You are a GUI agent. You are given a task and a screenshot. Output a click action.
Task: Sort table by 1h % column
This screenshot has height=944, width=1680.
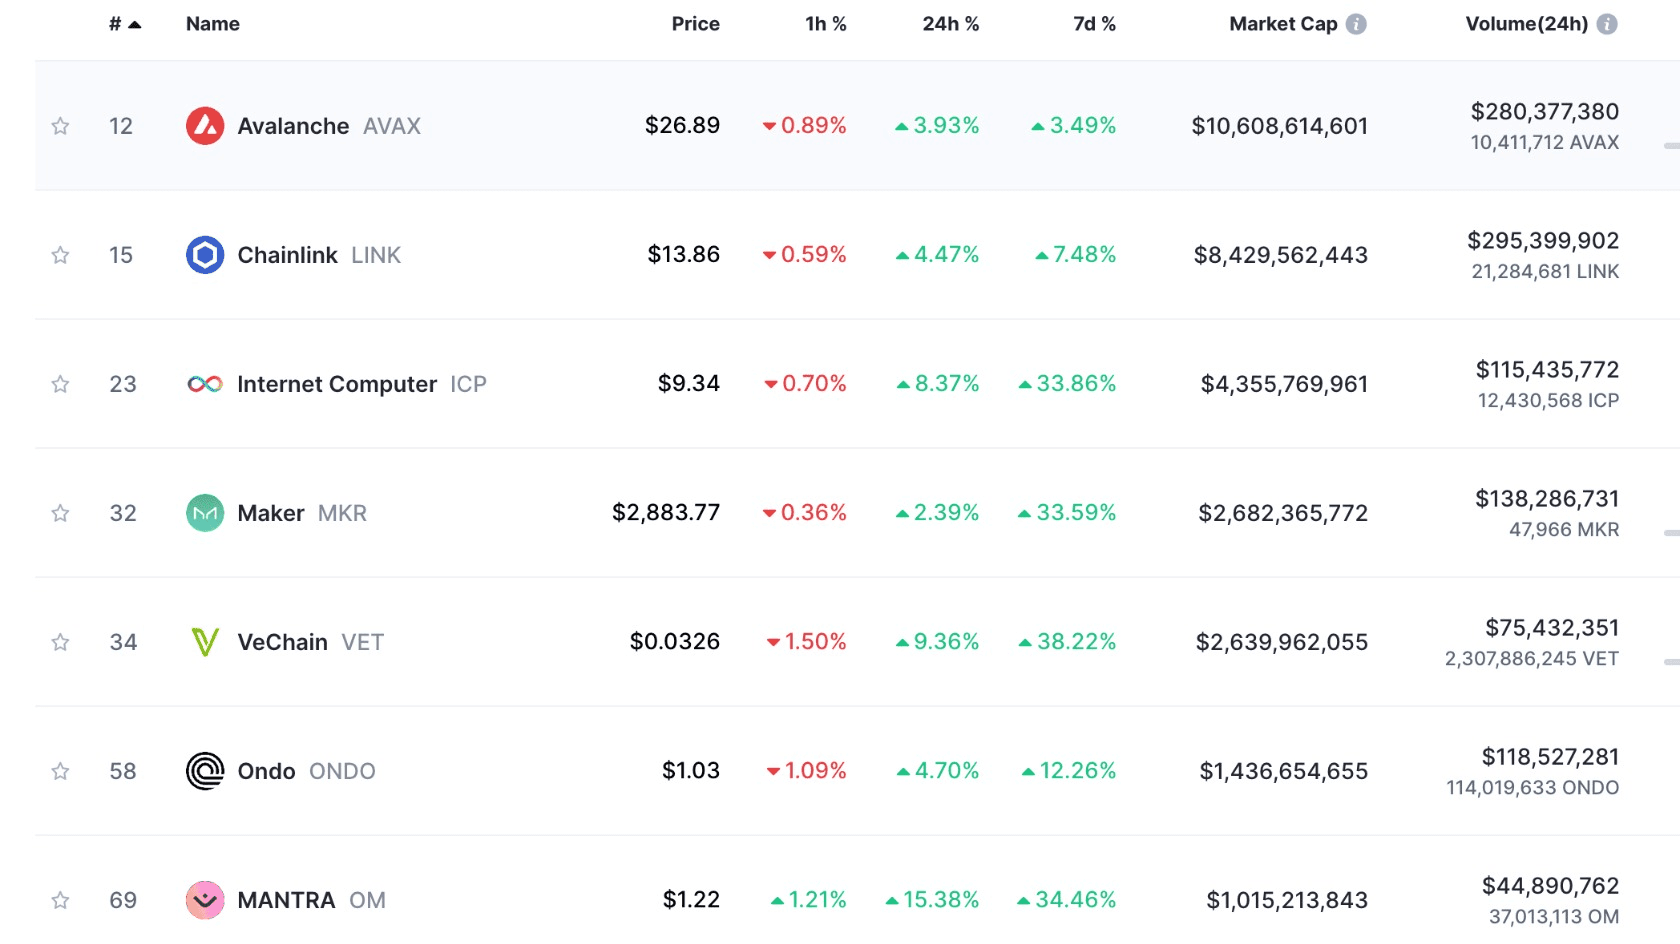826,24
